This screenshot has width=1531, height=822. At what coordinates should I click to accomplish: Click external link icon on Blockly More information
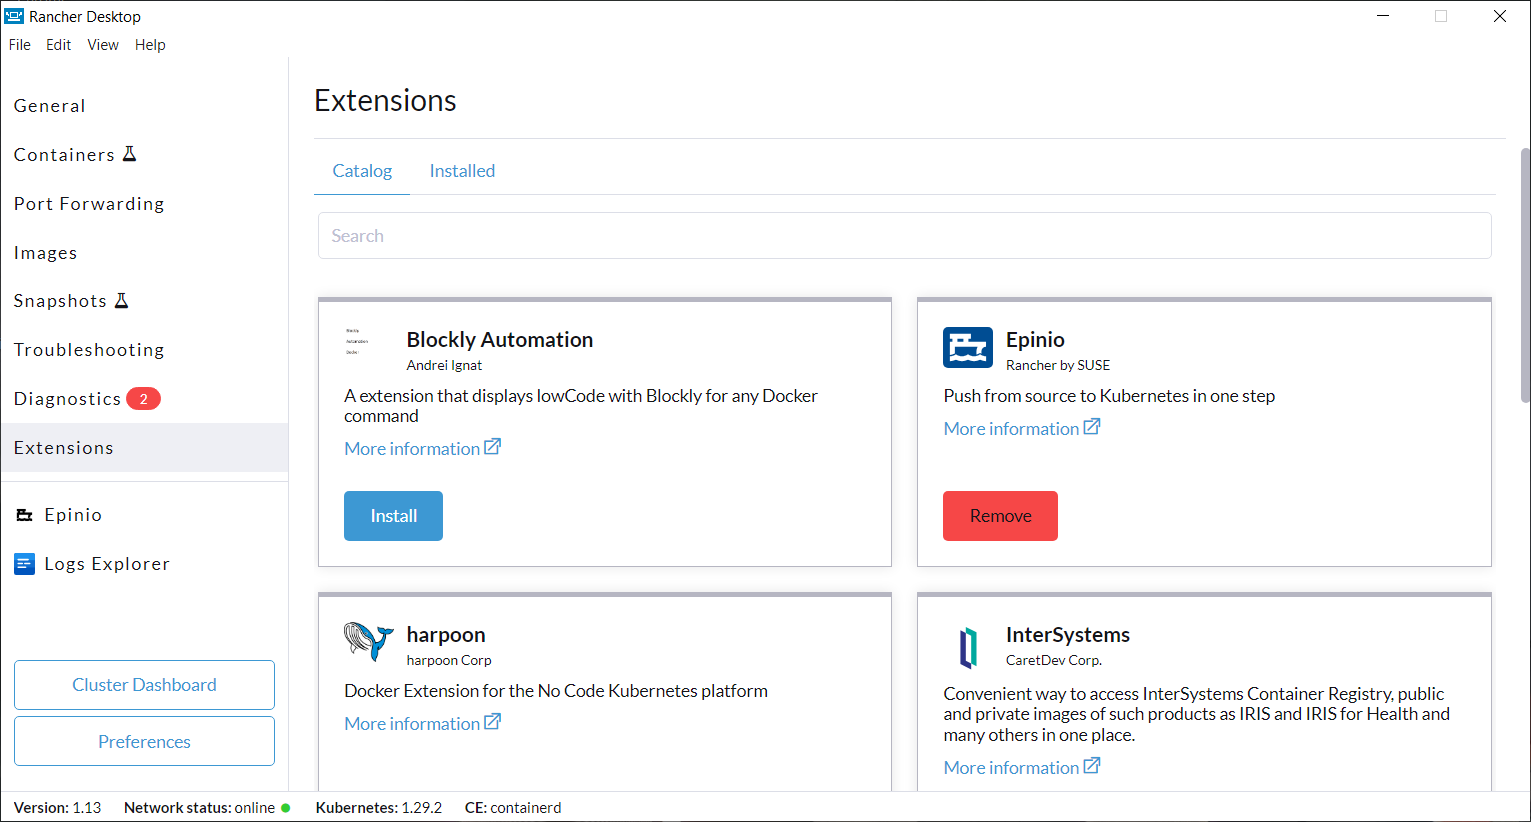pos(492,447)
